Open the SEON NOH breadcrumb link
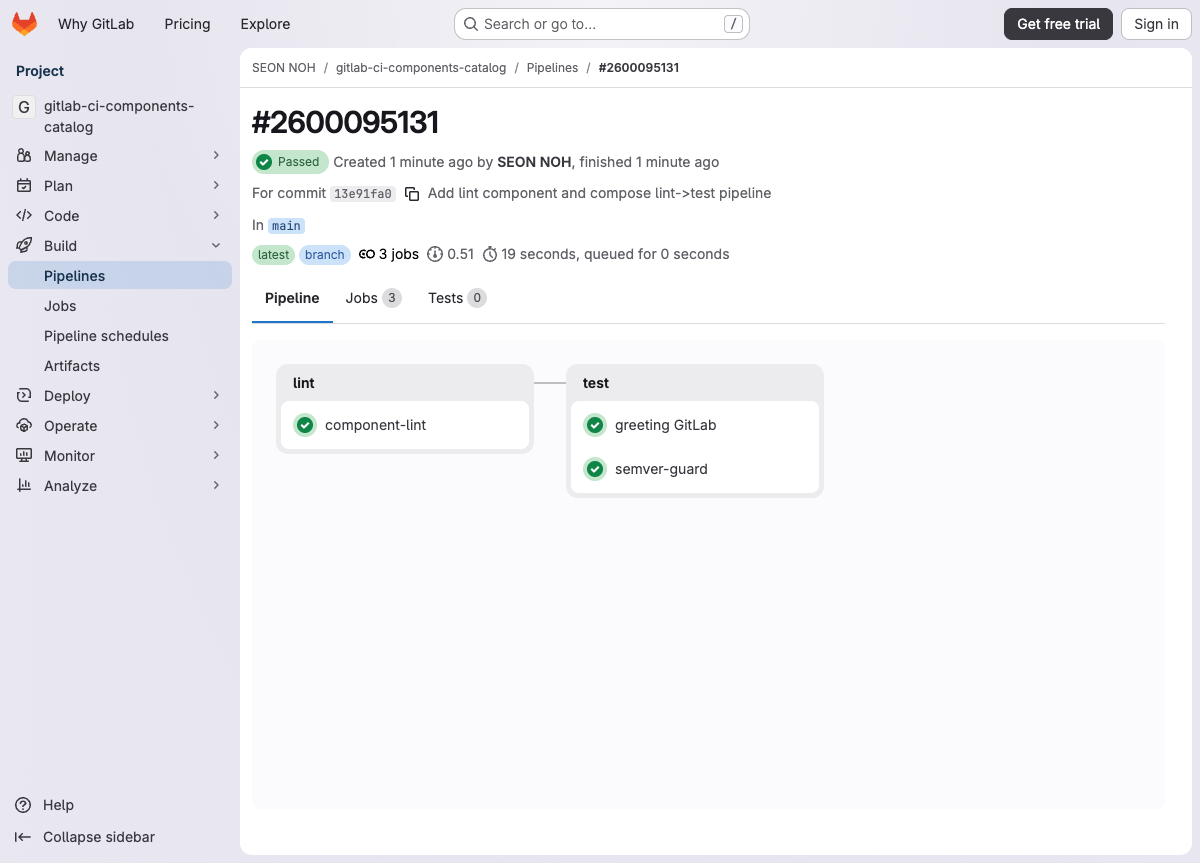The image size is (1200, 863). (x=284, y=68)
